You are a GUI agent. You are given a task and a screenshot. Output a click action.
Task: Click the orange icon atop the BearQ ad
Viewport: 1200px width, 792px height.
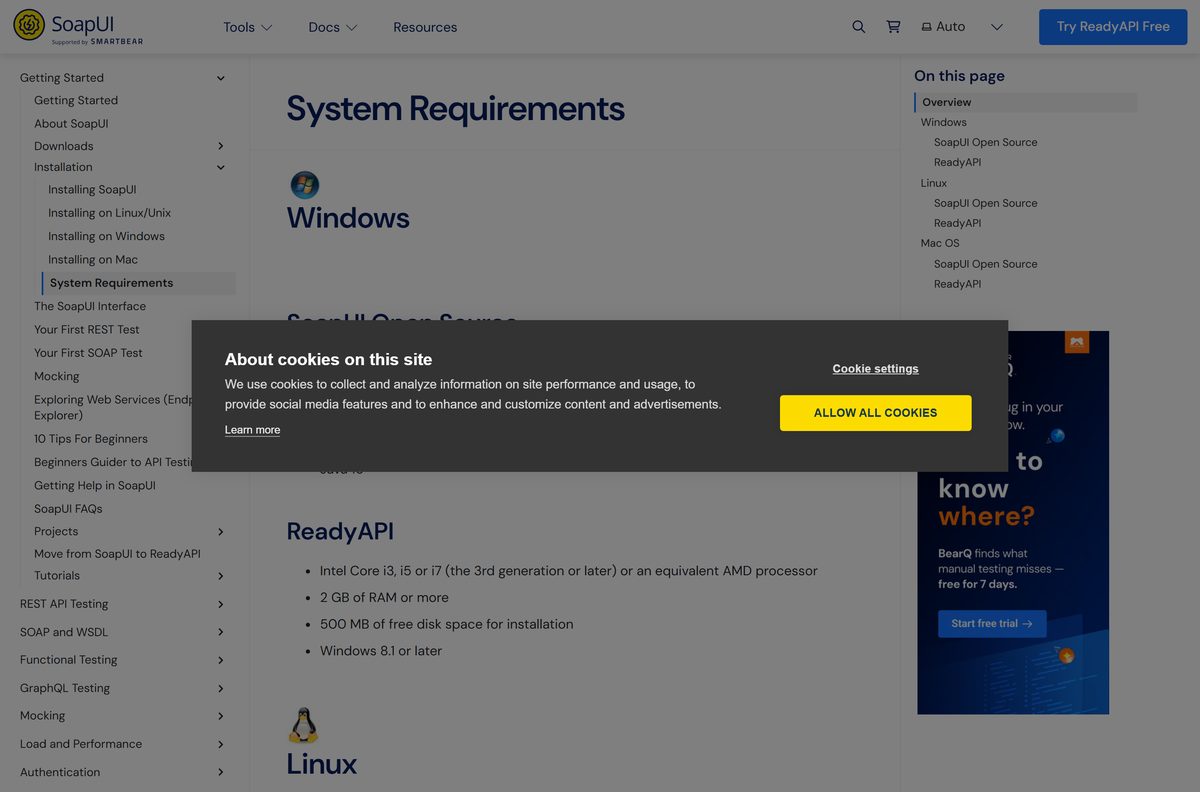click(x=1076, y=342)
